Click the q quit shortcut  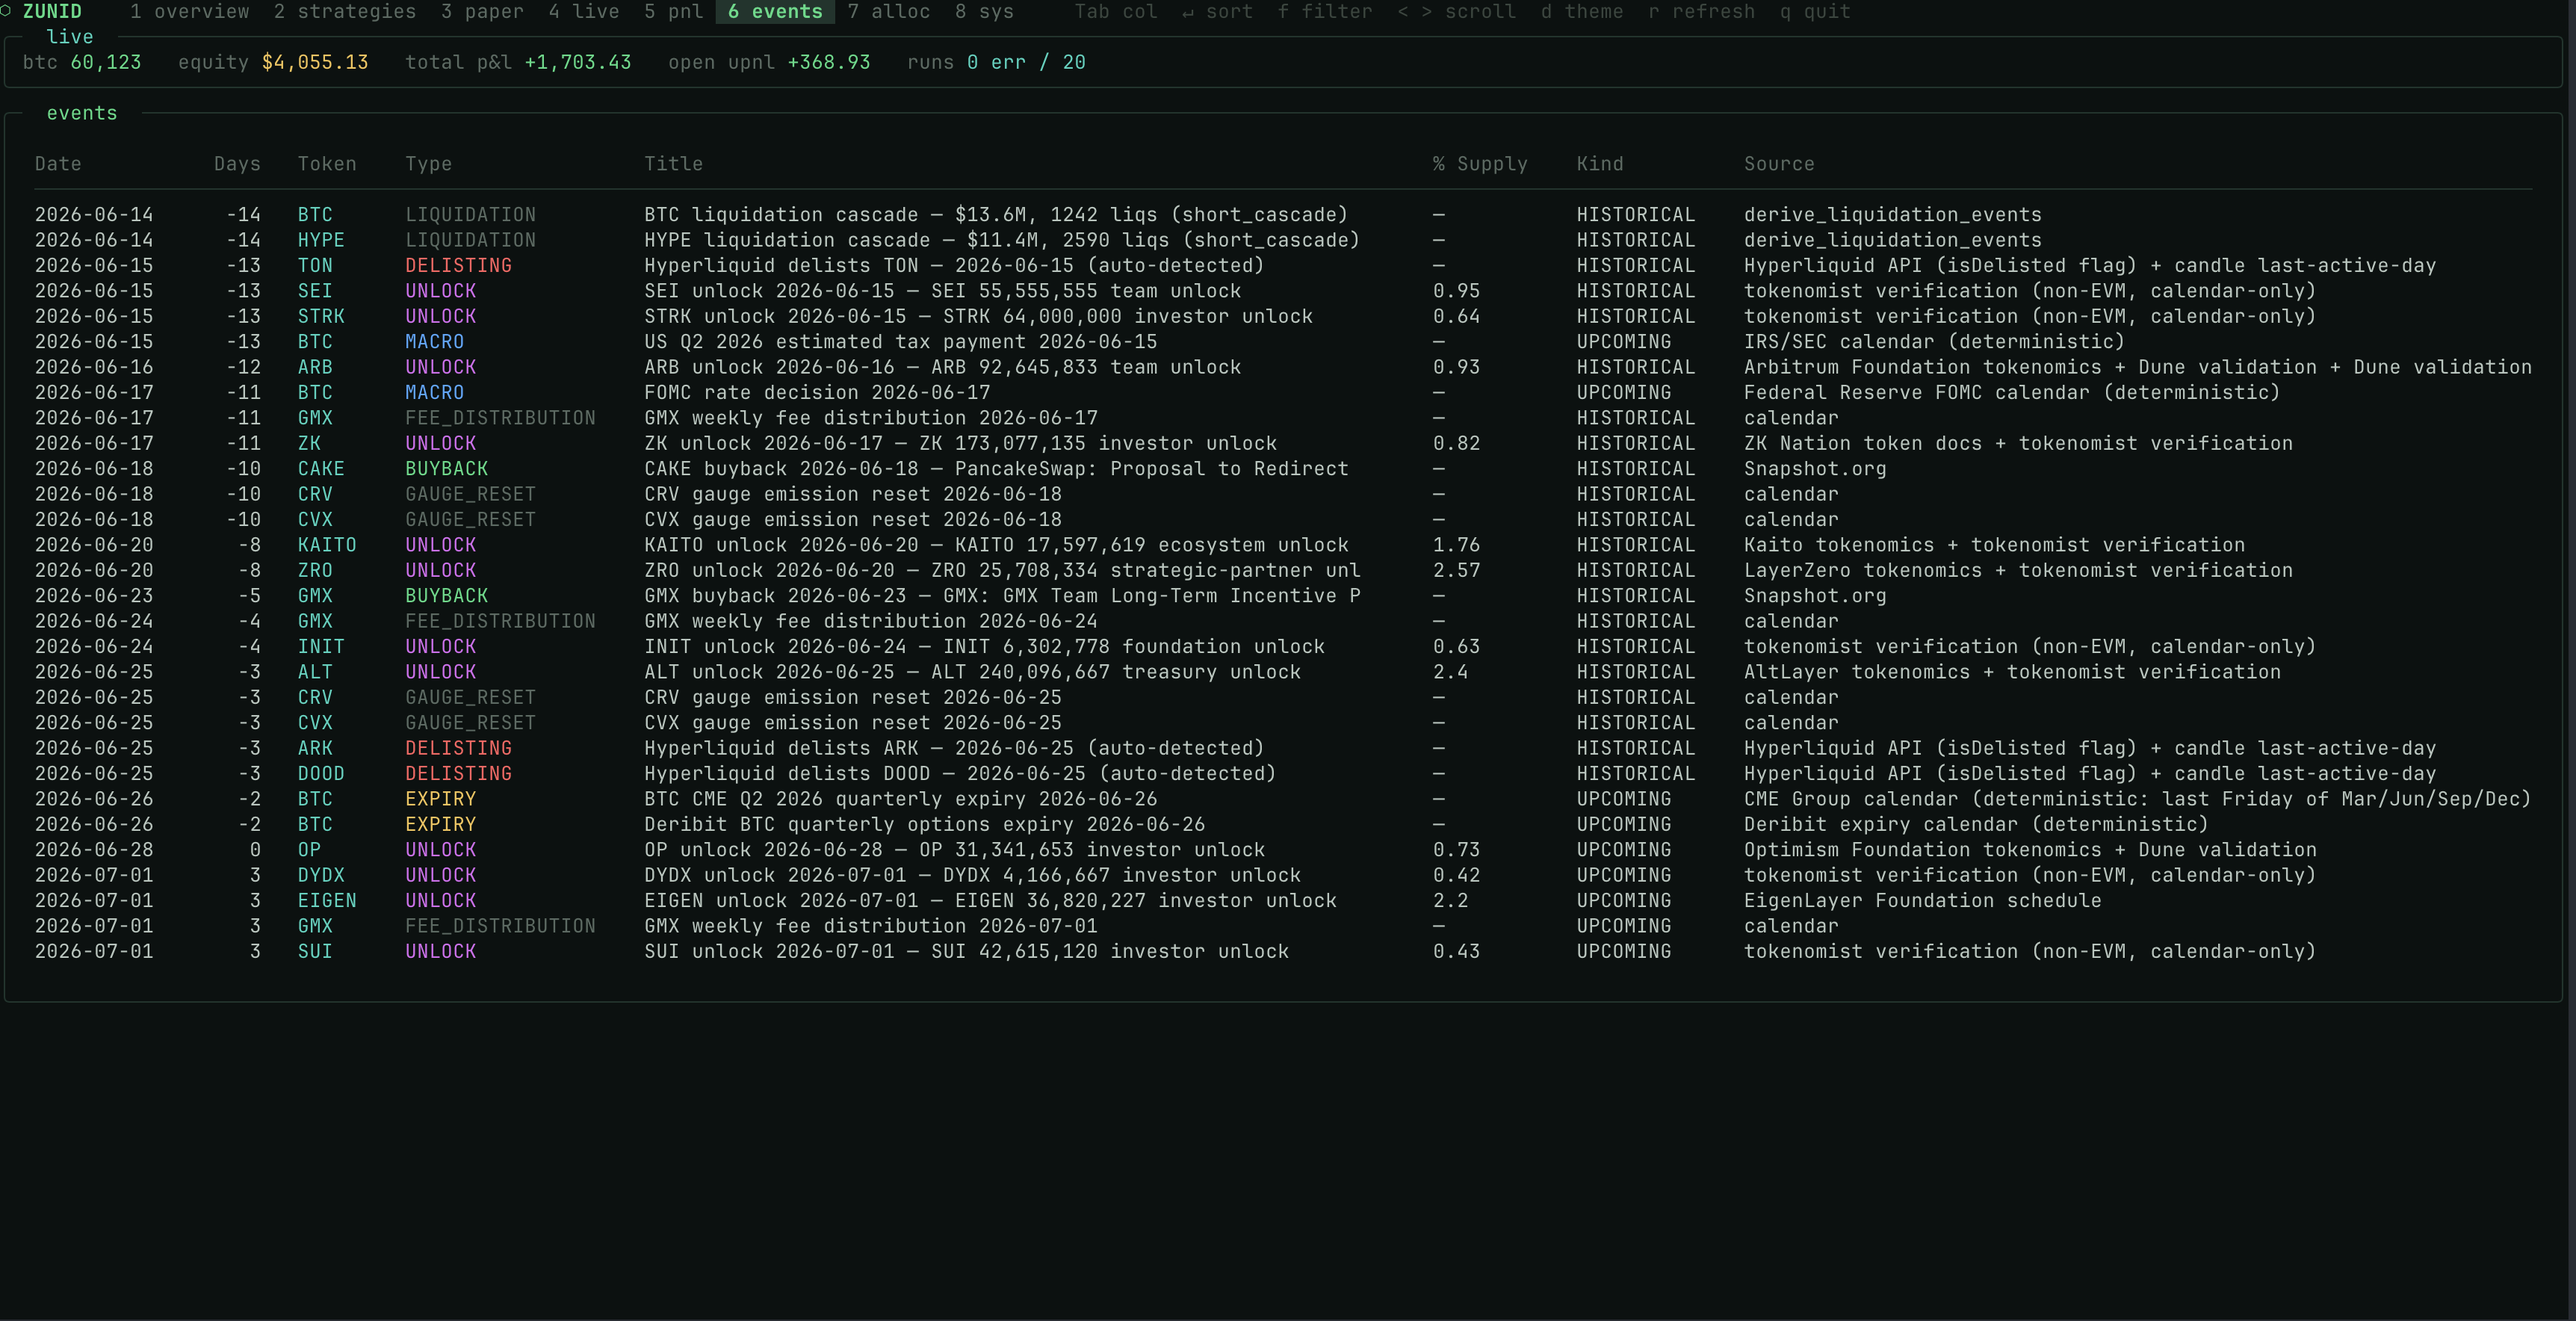tap(1815, 12)
